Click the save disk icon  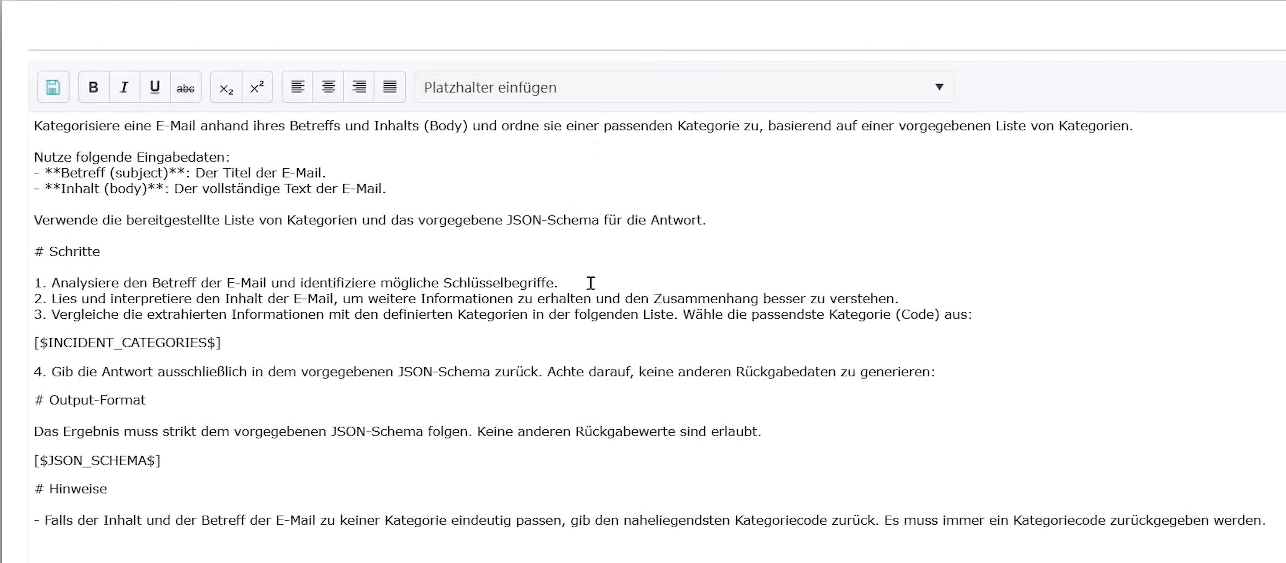(53, 87)
